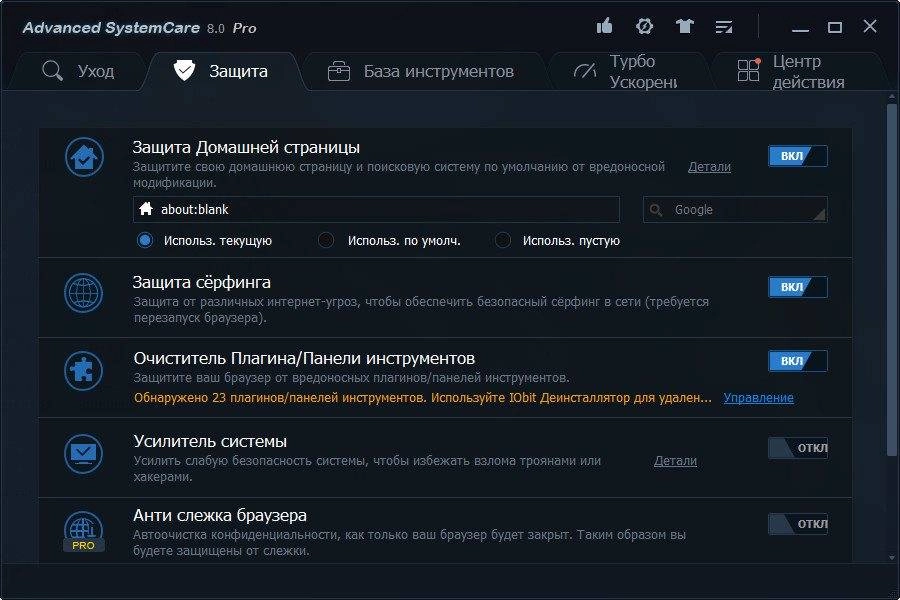Click the Анти слежка браузера PRO icon
The width and height of the screenshot is (900, 600).
(84, 532)
